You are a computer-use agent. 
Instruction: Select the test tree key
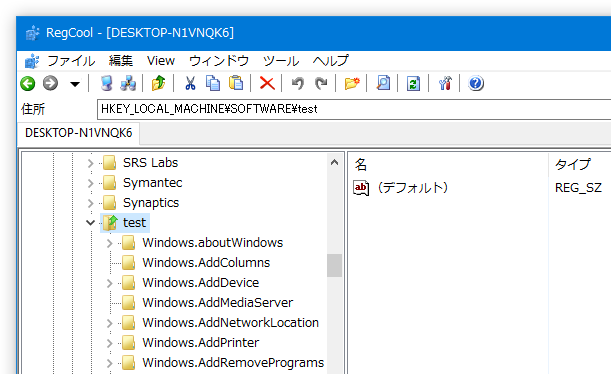pyautogui.click(x=134, y=223)
